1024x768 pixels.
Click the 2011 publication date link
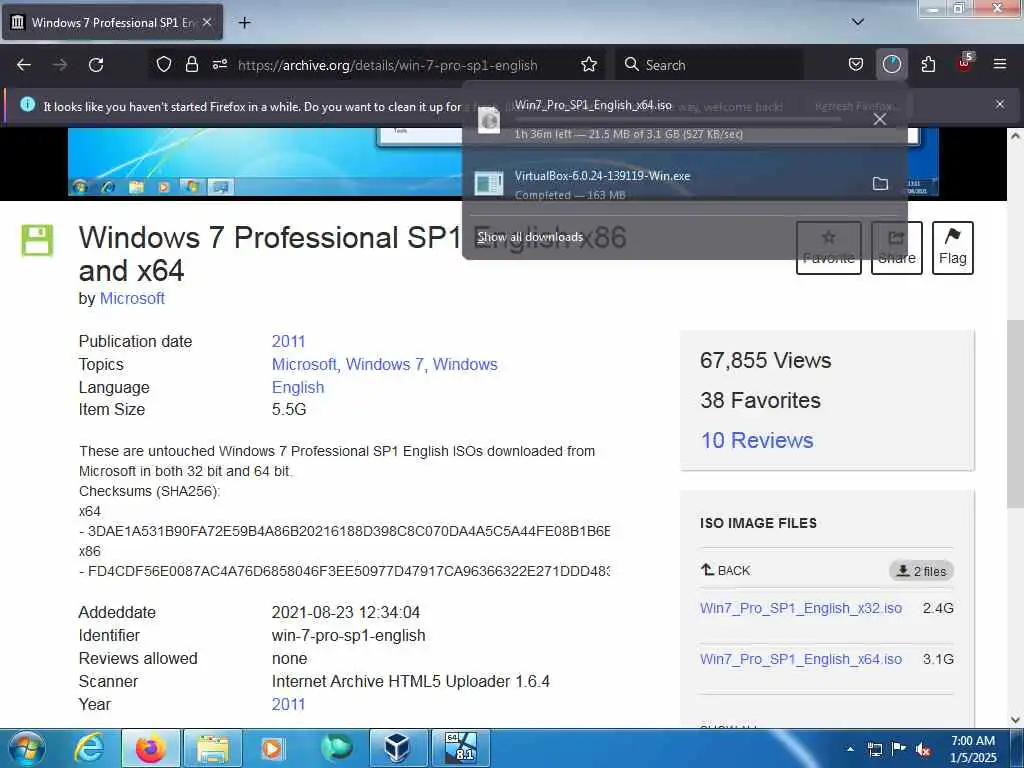tap(289, 342)
